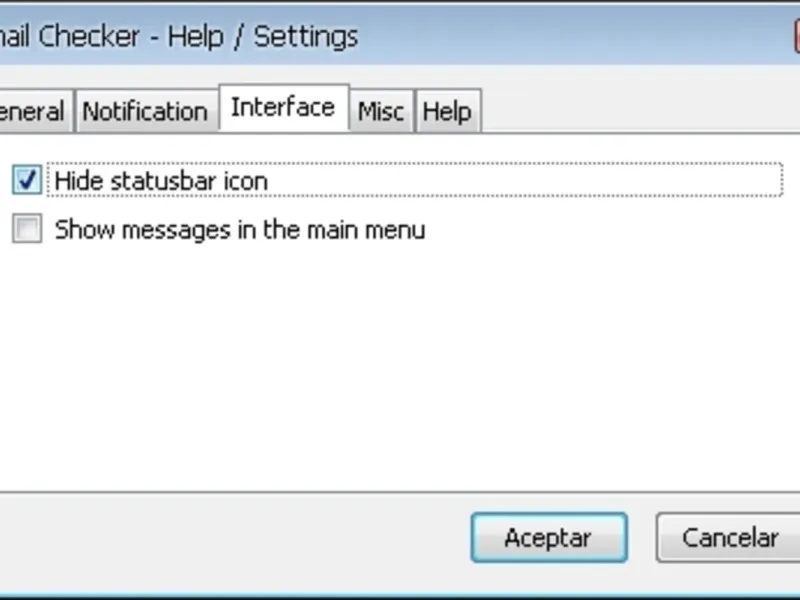This screenshot has height=600, width=800.
Task: Click blank space right of the Show messages label
Action: pyautogui.click(x=600, y=230)
